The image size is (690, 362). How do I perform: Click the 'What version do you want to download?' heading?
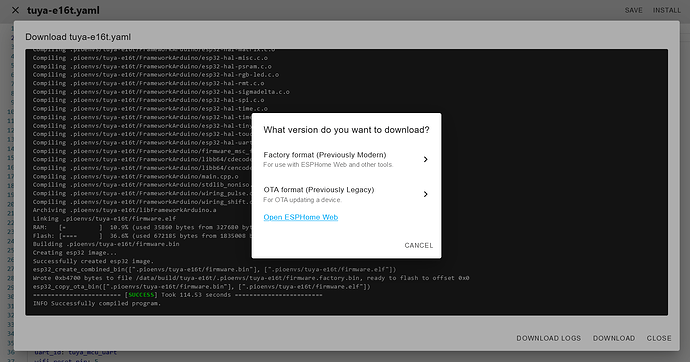point(346,130)
